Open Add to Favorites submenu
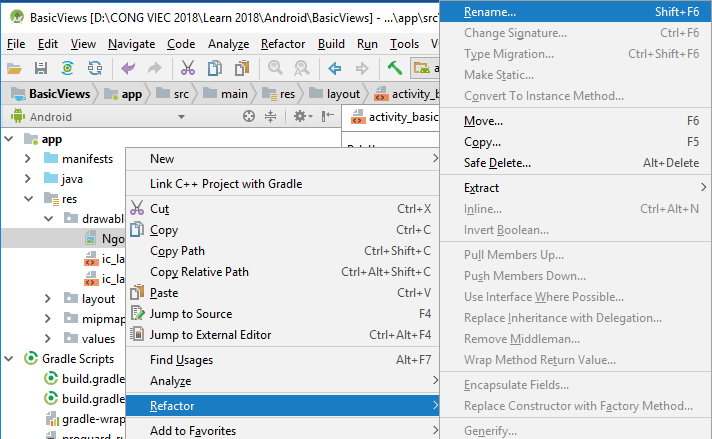The width and height of the screenshot is (712, 439). [282, 430]
